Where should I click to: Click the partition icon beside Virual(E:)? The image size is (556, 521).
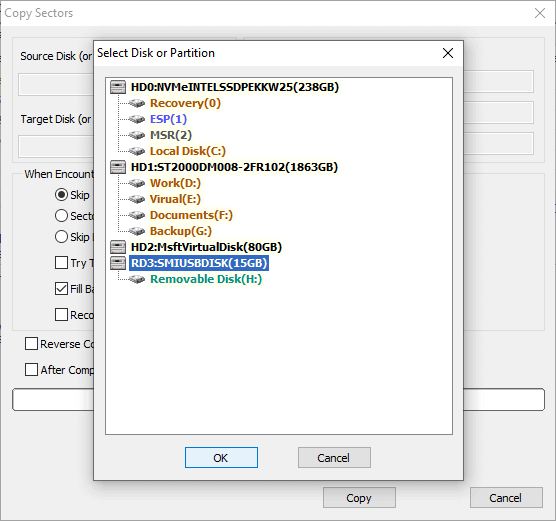137,199
